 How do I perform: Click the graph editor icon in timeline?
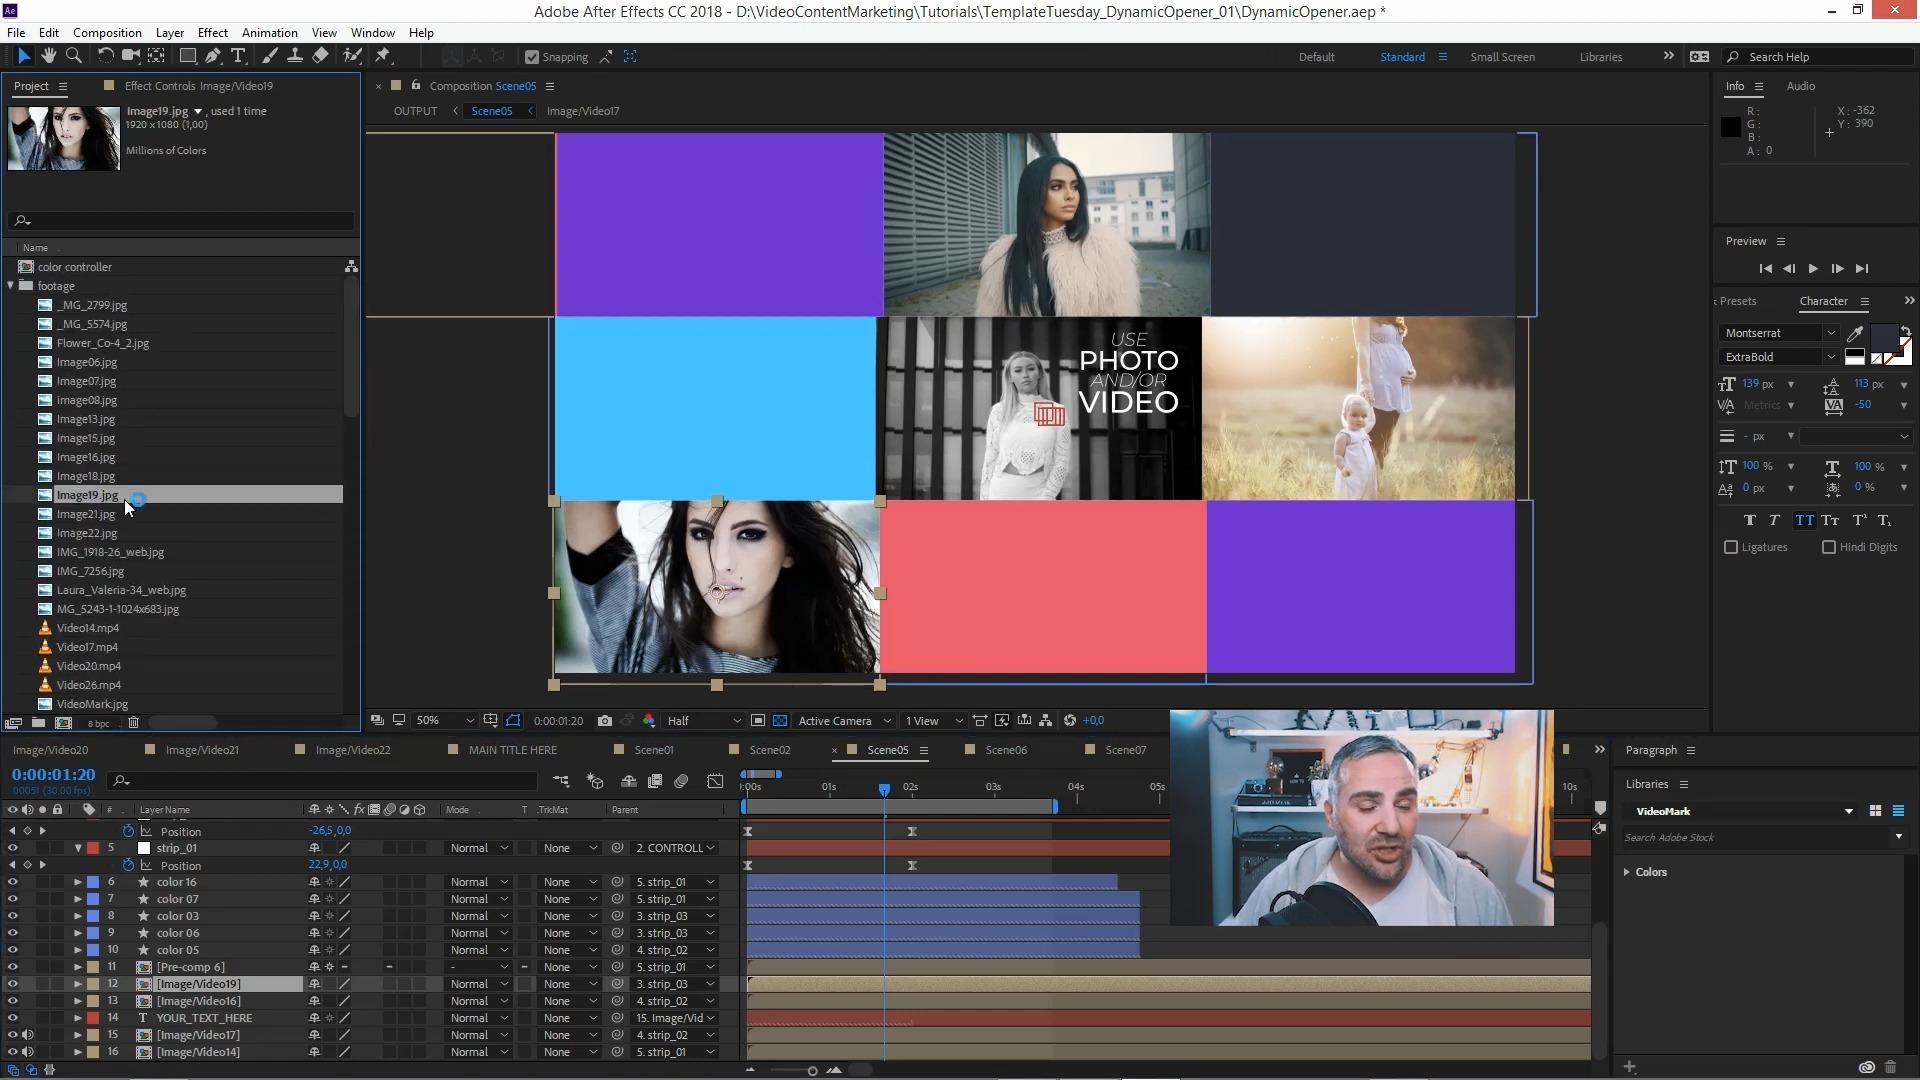tap(715, 781)
